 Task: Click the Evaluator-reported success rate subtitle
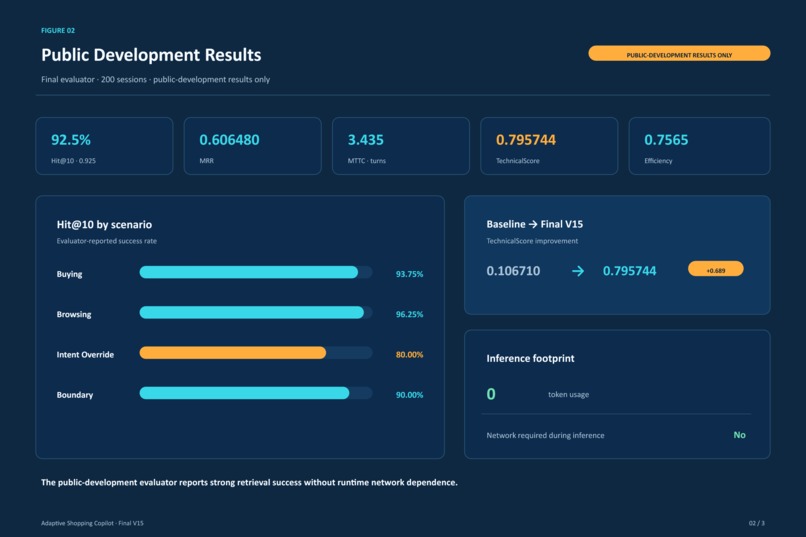[x=106, y=241]
